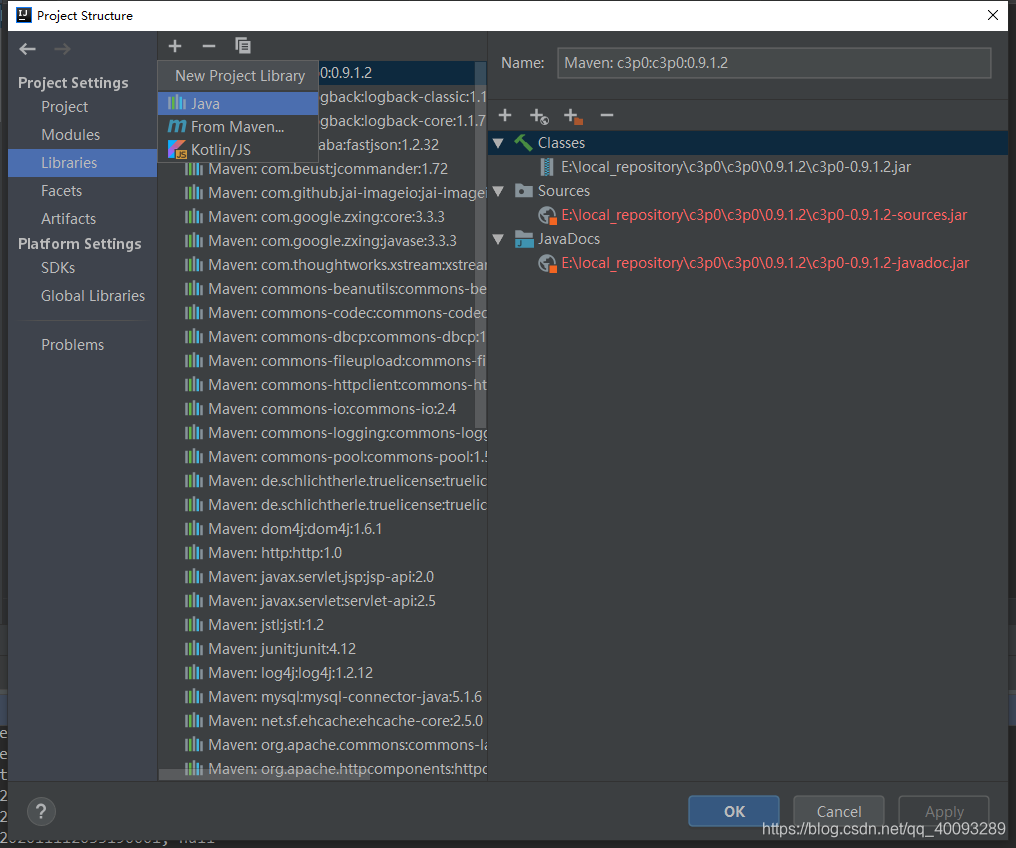Screen dimensions: 1016x848
Task: Click library icon beside http:http:1.0
Action: pyautogui.click(x=194, y=553)
